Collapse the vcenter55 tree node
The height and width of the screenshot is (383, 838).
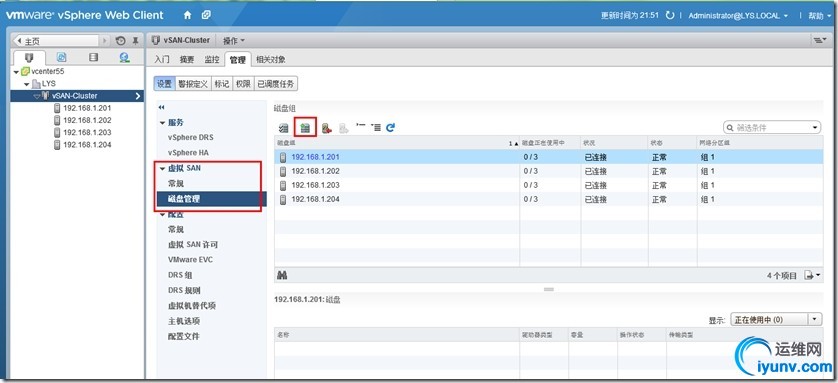tap(16, 72)
